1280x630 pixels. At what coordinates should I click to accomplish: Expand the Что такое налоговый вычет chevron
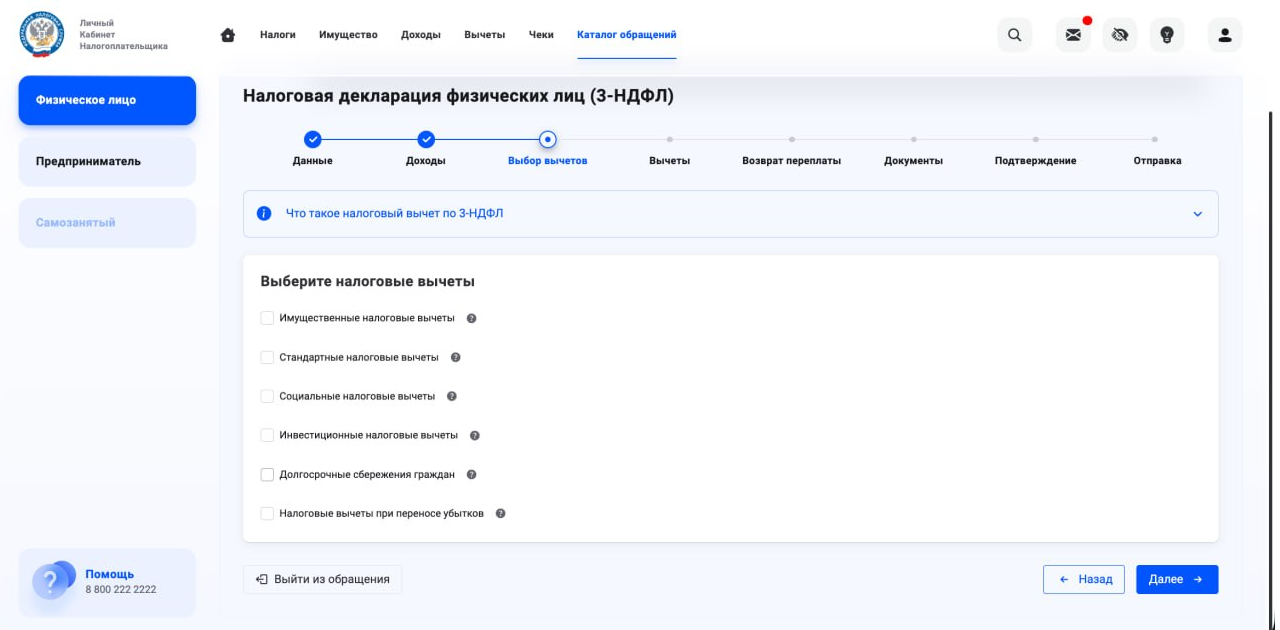(x=1197, y=214)
